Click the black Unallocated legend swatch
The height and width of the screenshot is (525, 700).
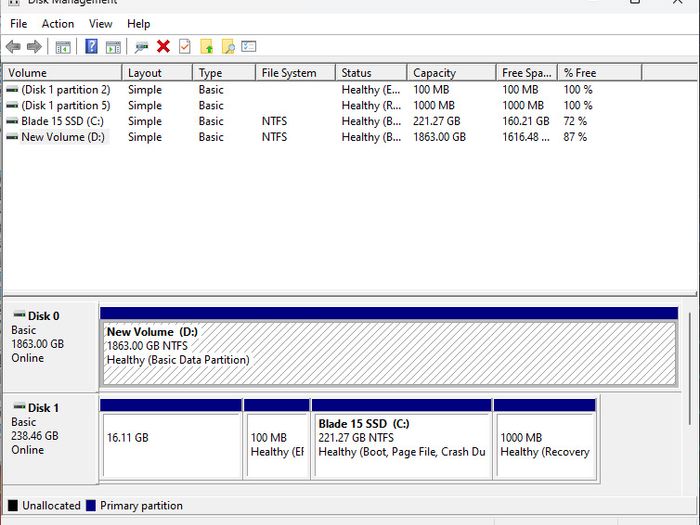tap(13, 505)
